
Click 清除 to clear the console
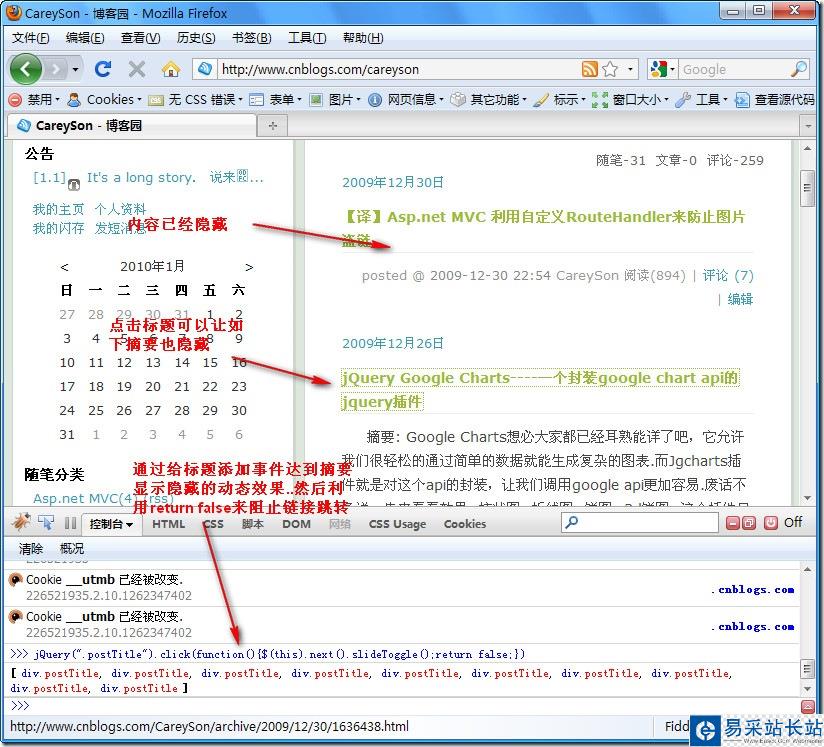[30, 548]
